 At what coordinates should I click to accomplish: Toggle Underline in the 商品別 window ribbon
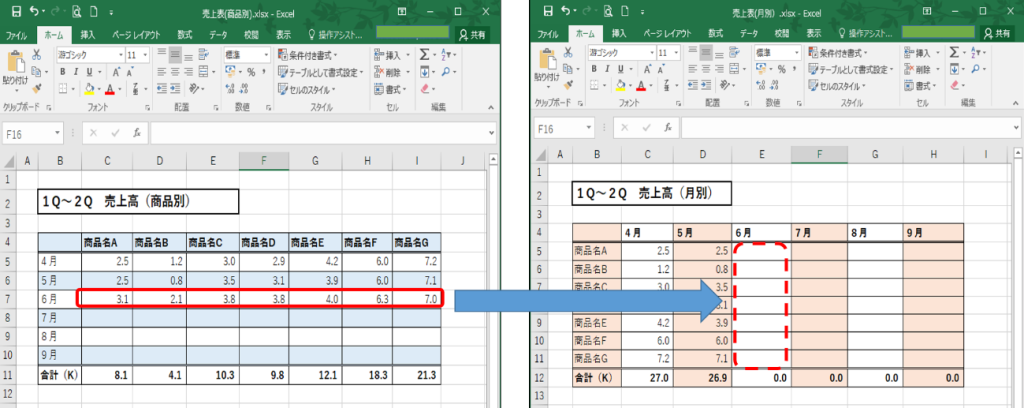[x=89, y=71]
